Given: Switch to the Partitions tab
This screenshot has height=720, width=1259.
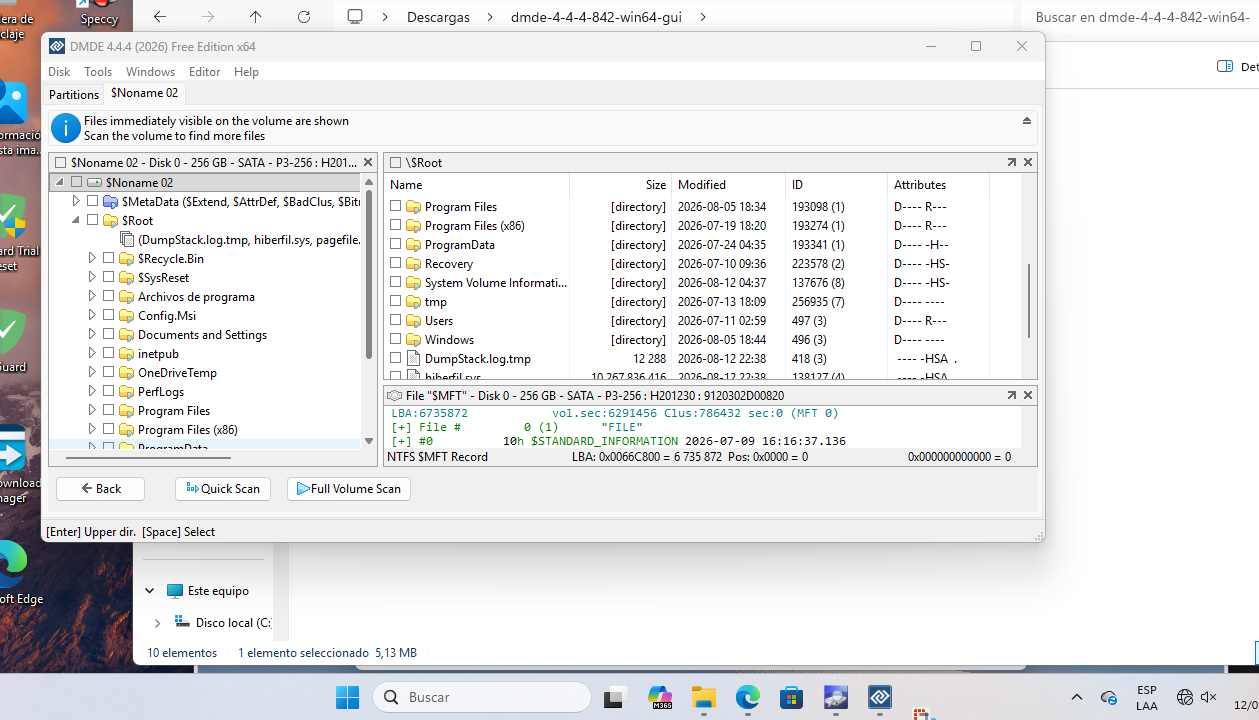Looking at the screenshot, I should point(74,94).
